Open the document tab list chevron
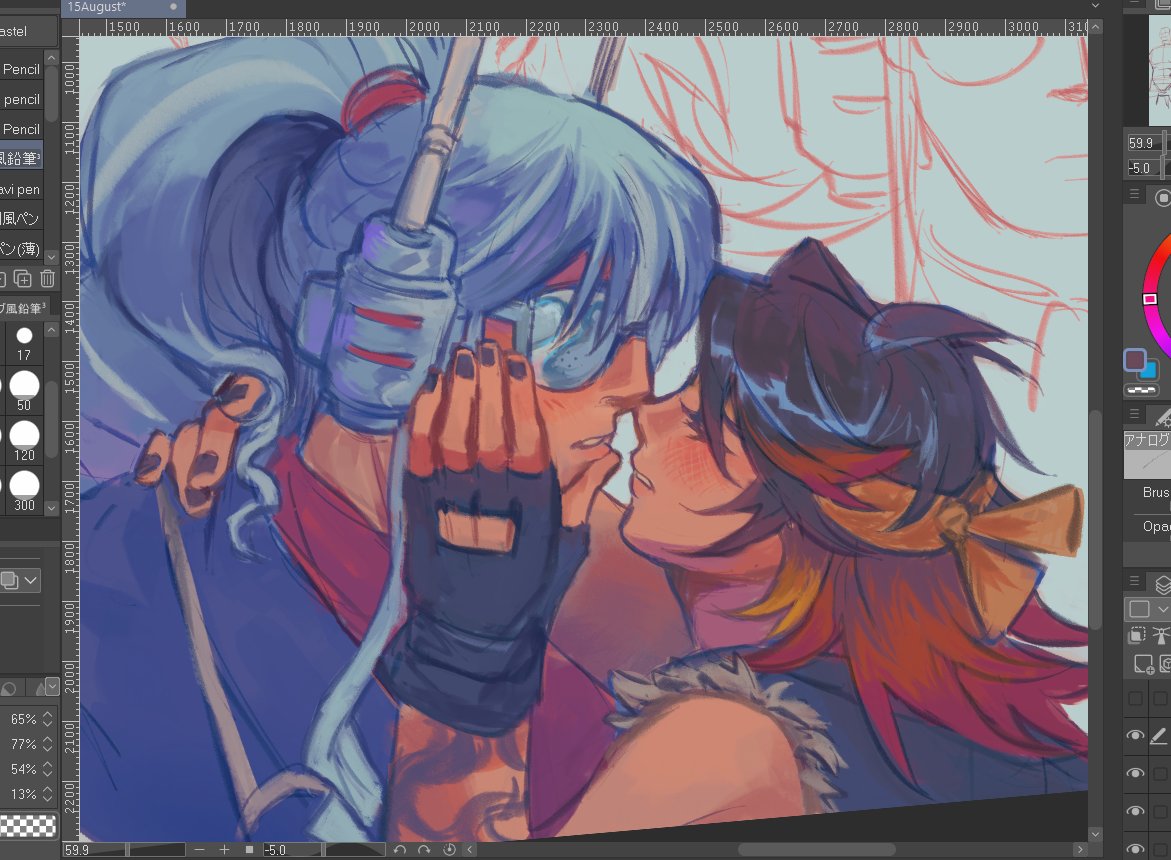Viewport: 1171px width, 860px height. pyautogui.click(x=1095, y=6)
